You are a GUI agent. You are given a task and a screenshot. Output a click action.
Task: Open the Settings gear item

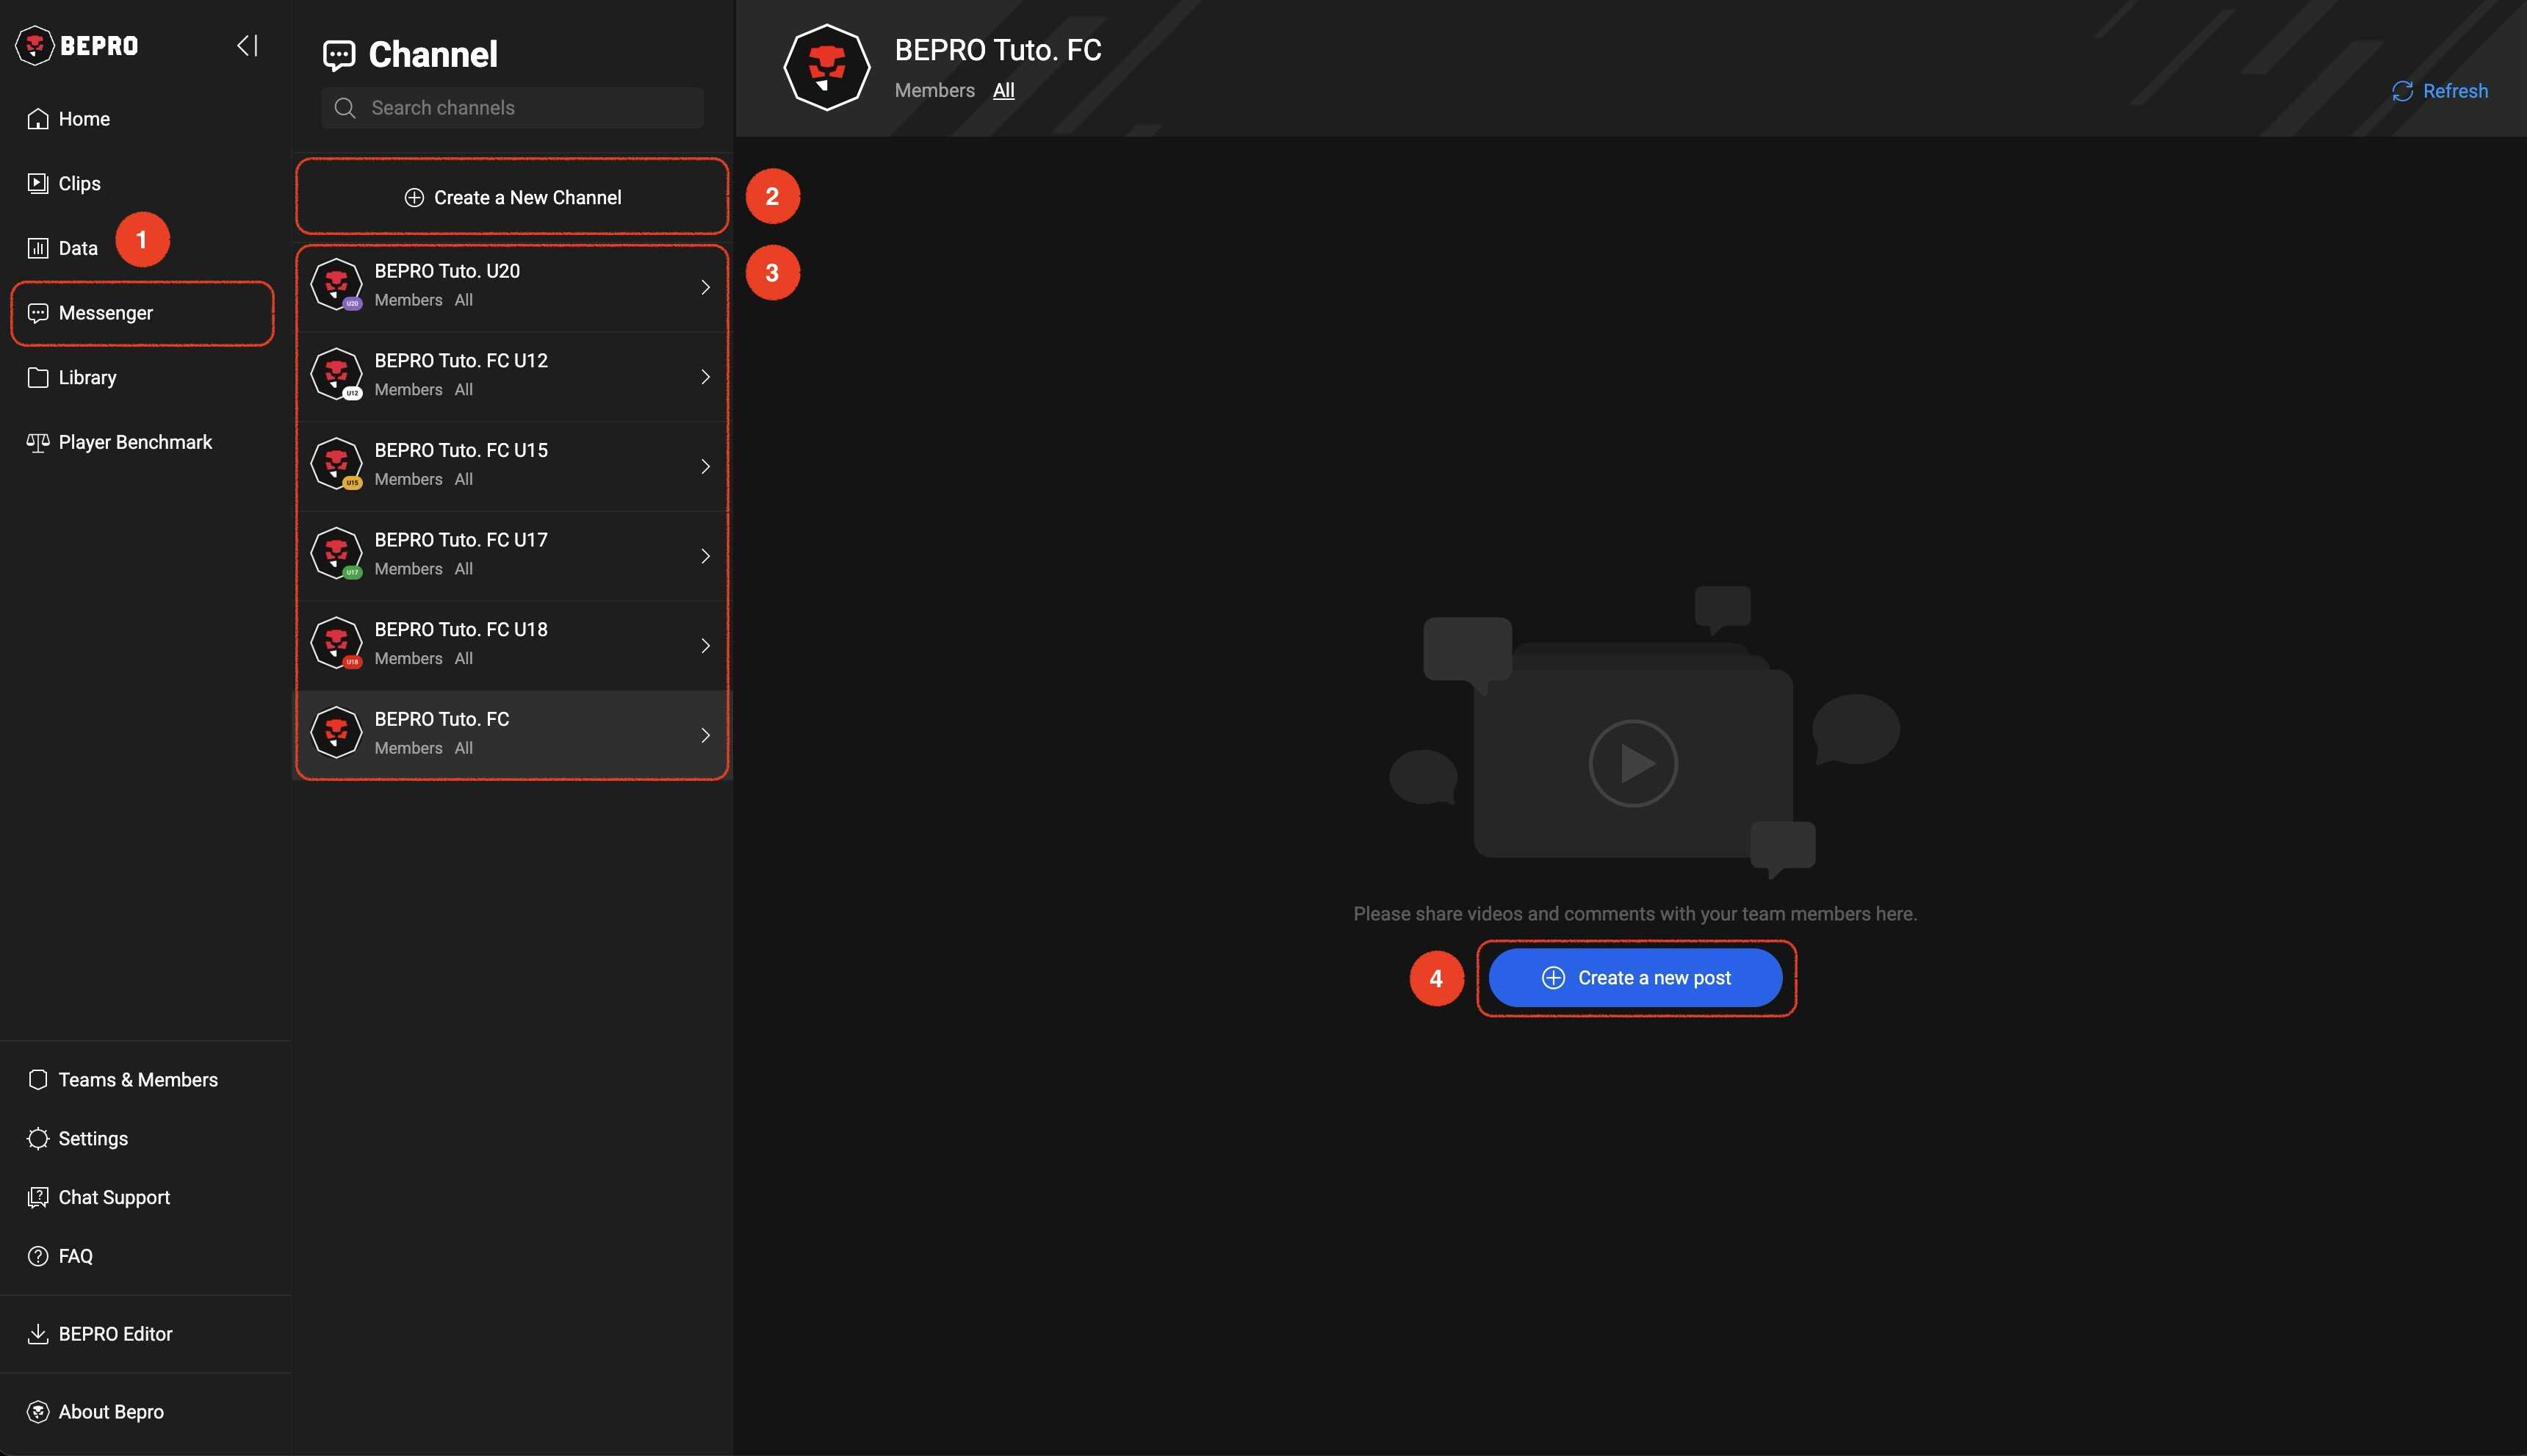pos(92,1138)
